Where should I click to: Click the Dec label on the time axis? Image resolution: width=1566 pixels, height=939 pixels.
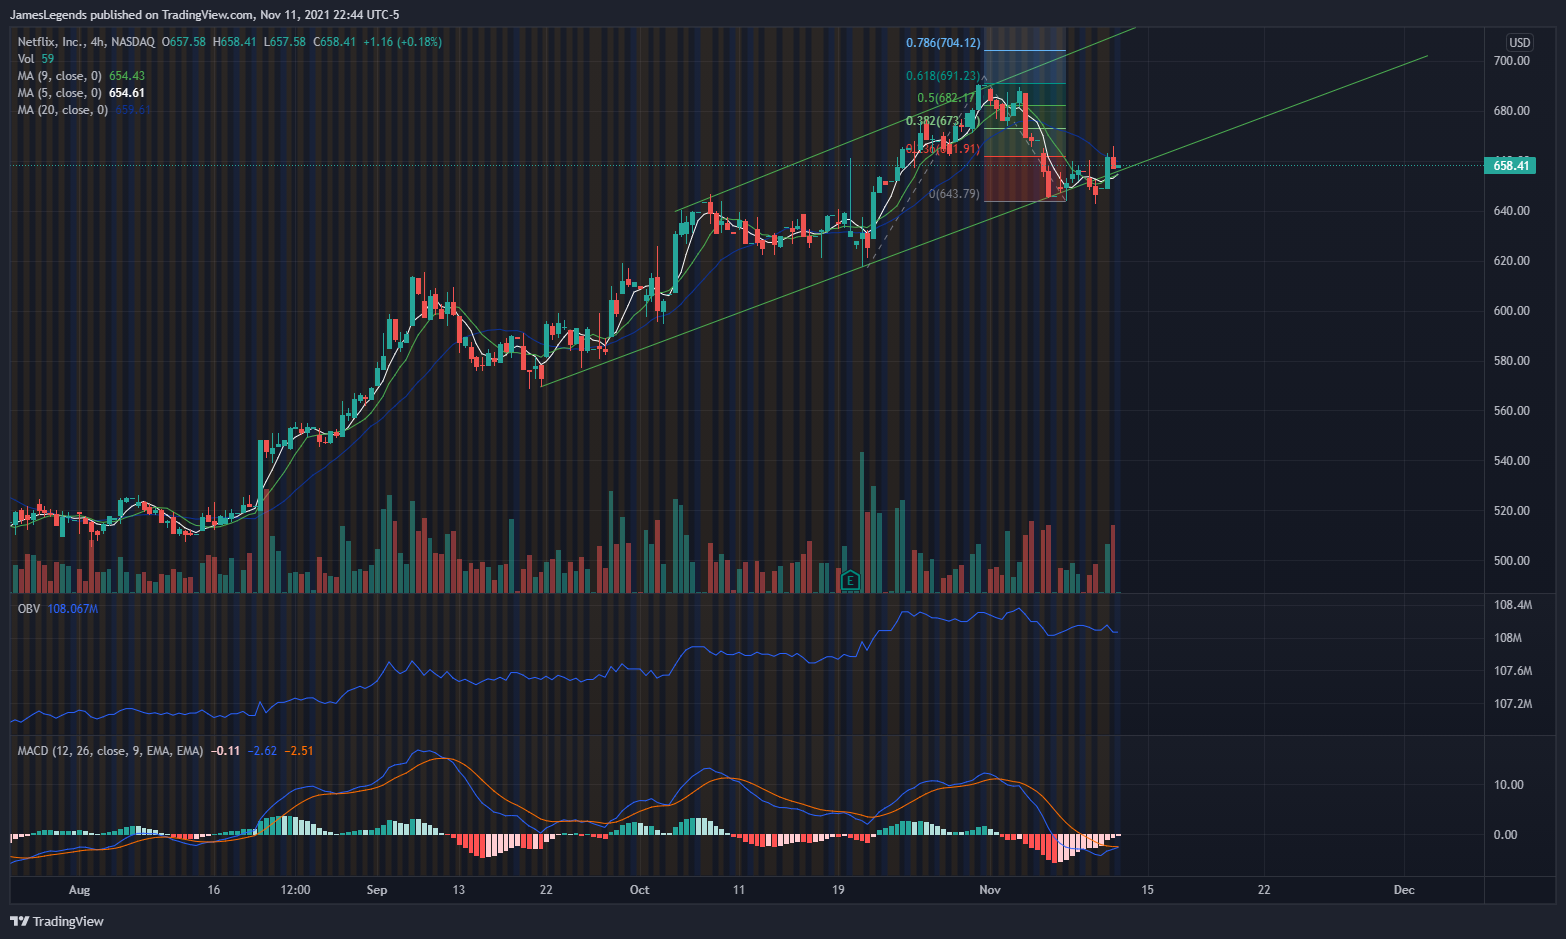[x=1404, y=890]
